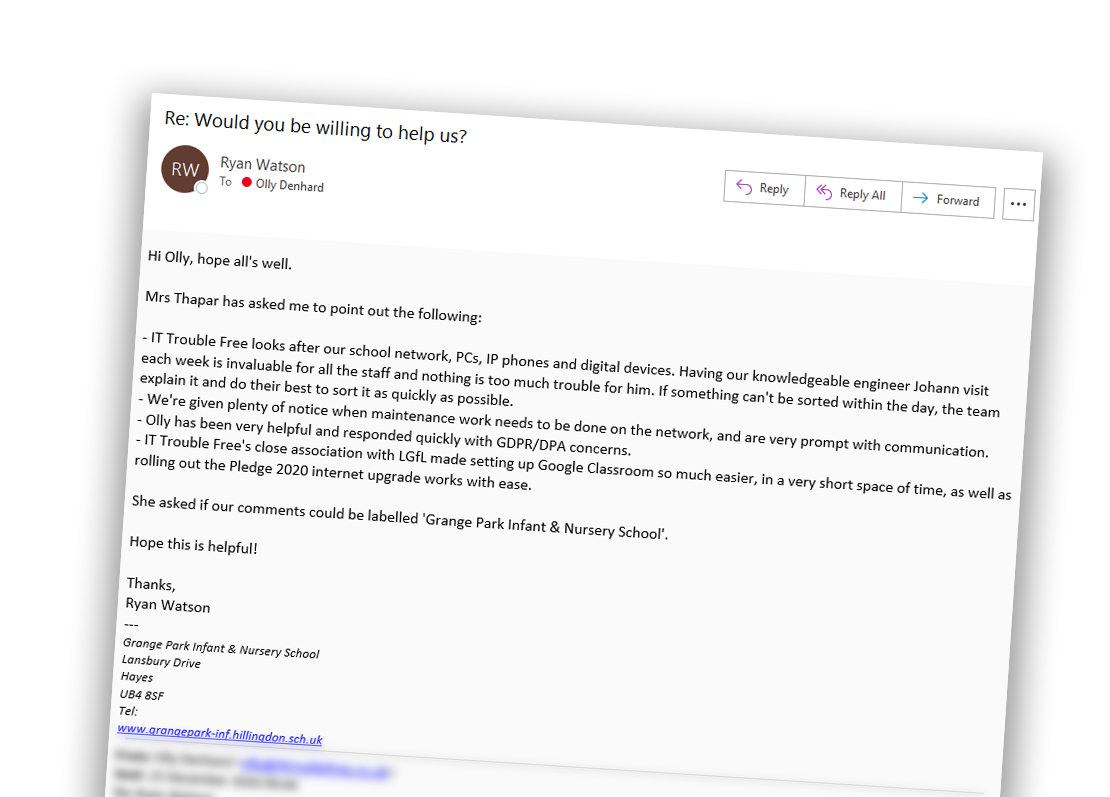
Task: Click the 'To' recipient label
Action: pyautogui.click(x=225, y=181)
